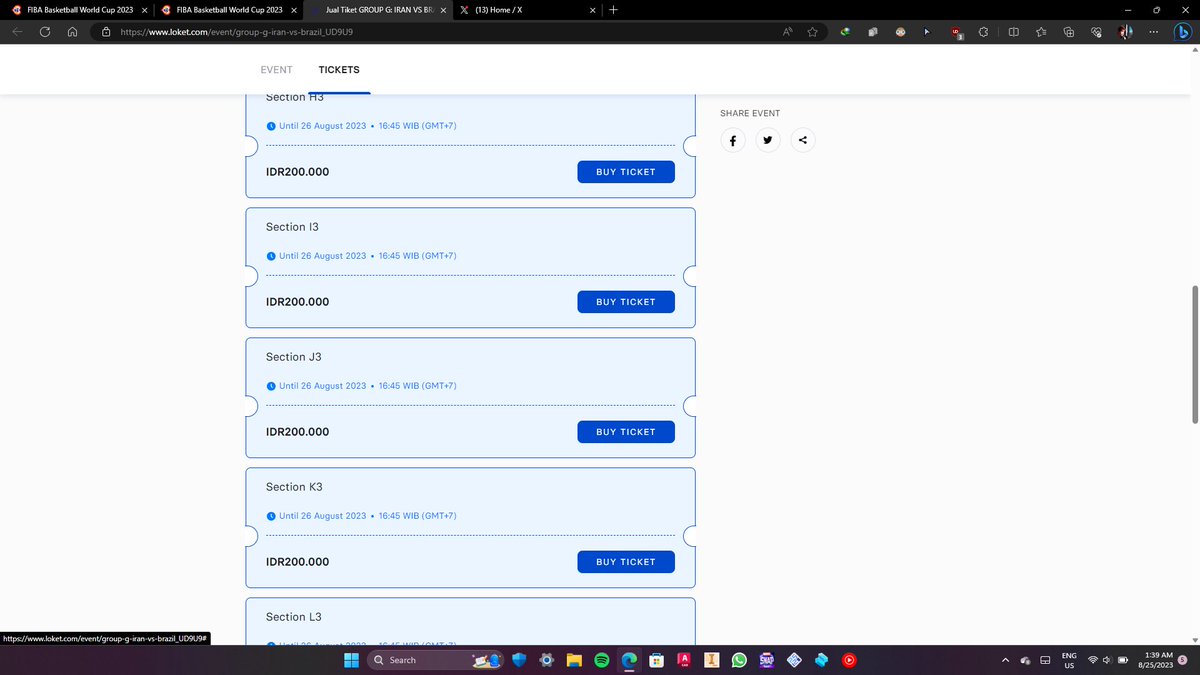Show hidden system tray icons
This screenshot has width=1200, height=675.
pyautogui.click(x=1005, y=660)
